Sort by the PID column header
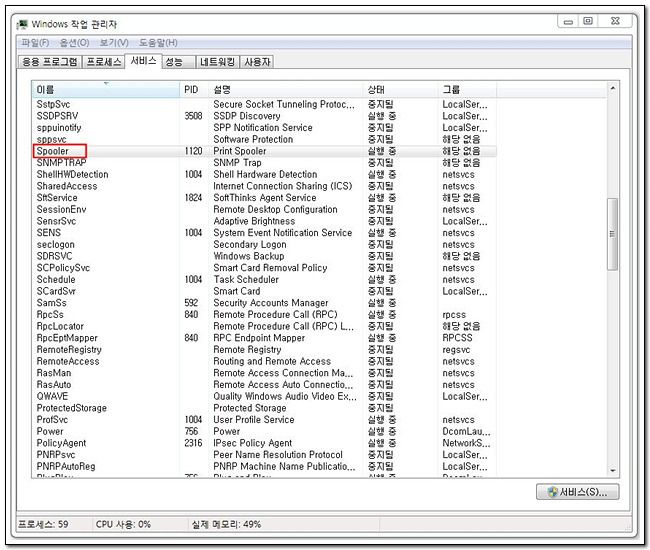The height and width of the screenshot is (550, 650). coord(194,90)
